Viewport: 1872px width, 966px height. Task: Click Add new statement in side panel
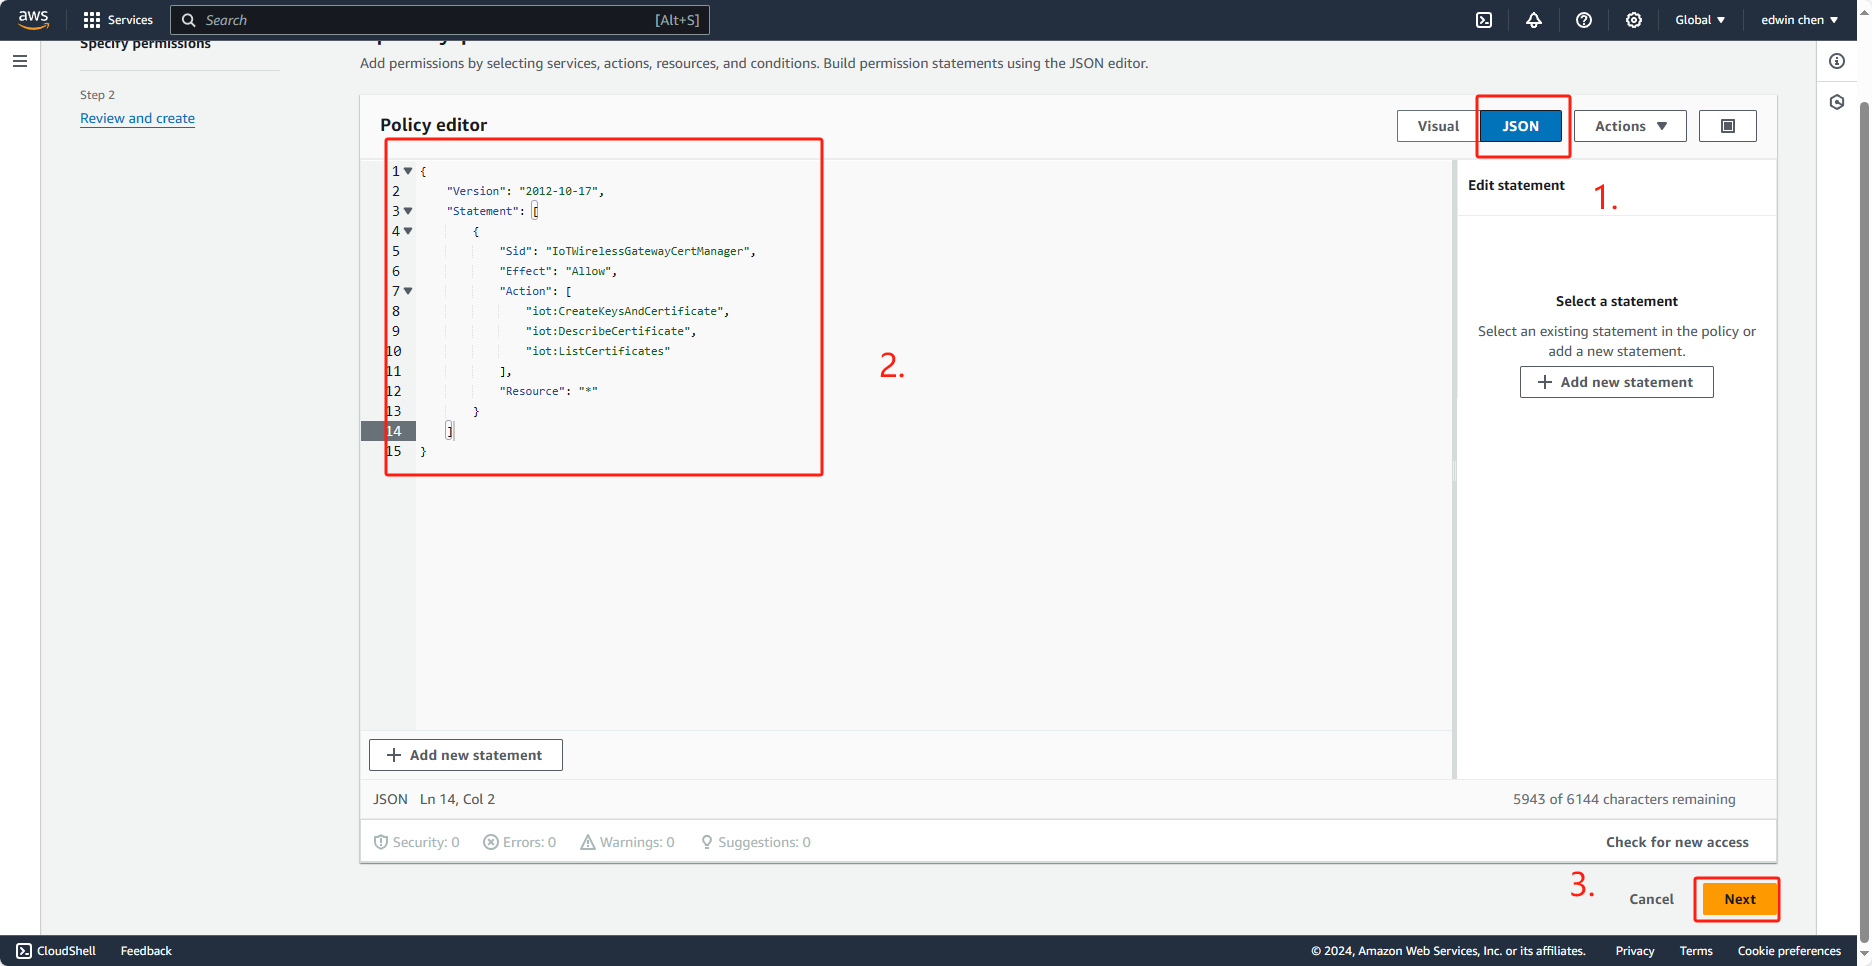coord(1616,382)
